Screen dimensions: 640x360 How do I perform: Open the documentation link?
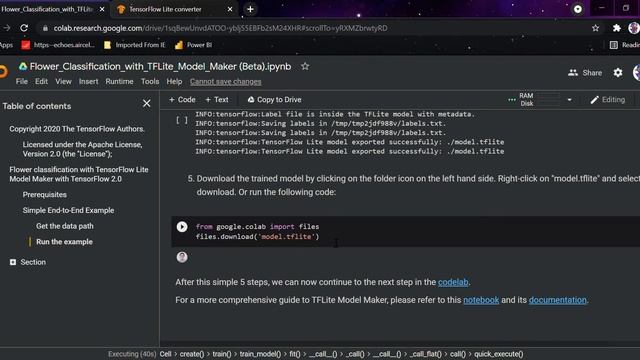(558, 300)
